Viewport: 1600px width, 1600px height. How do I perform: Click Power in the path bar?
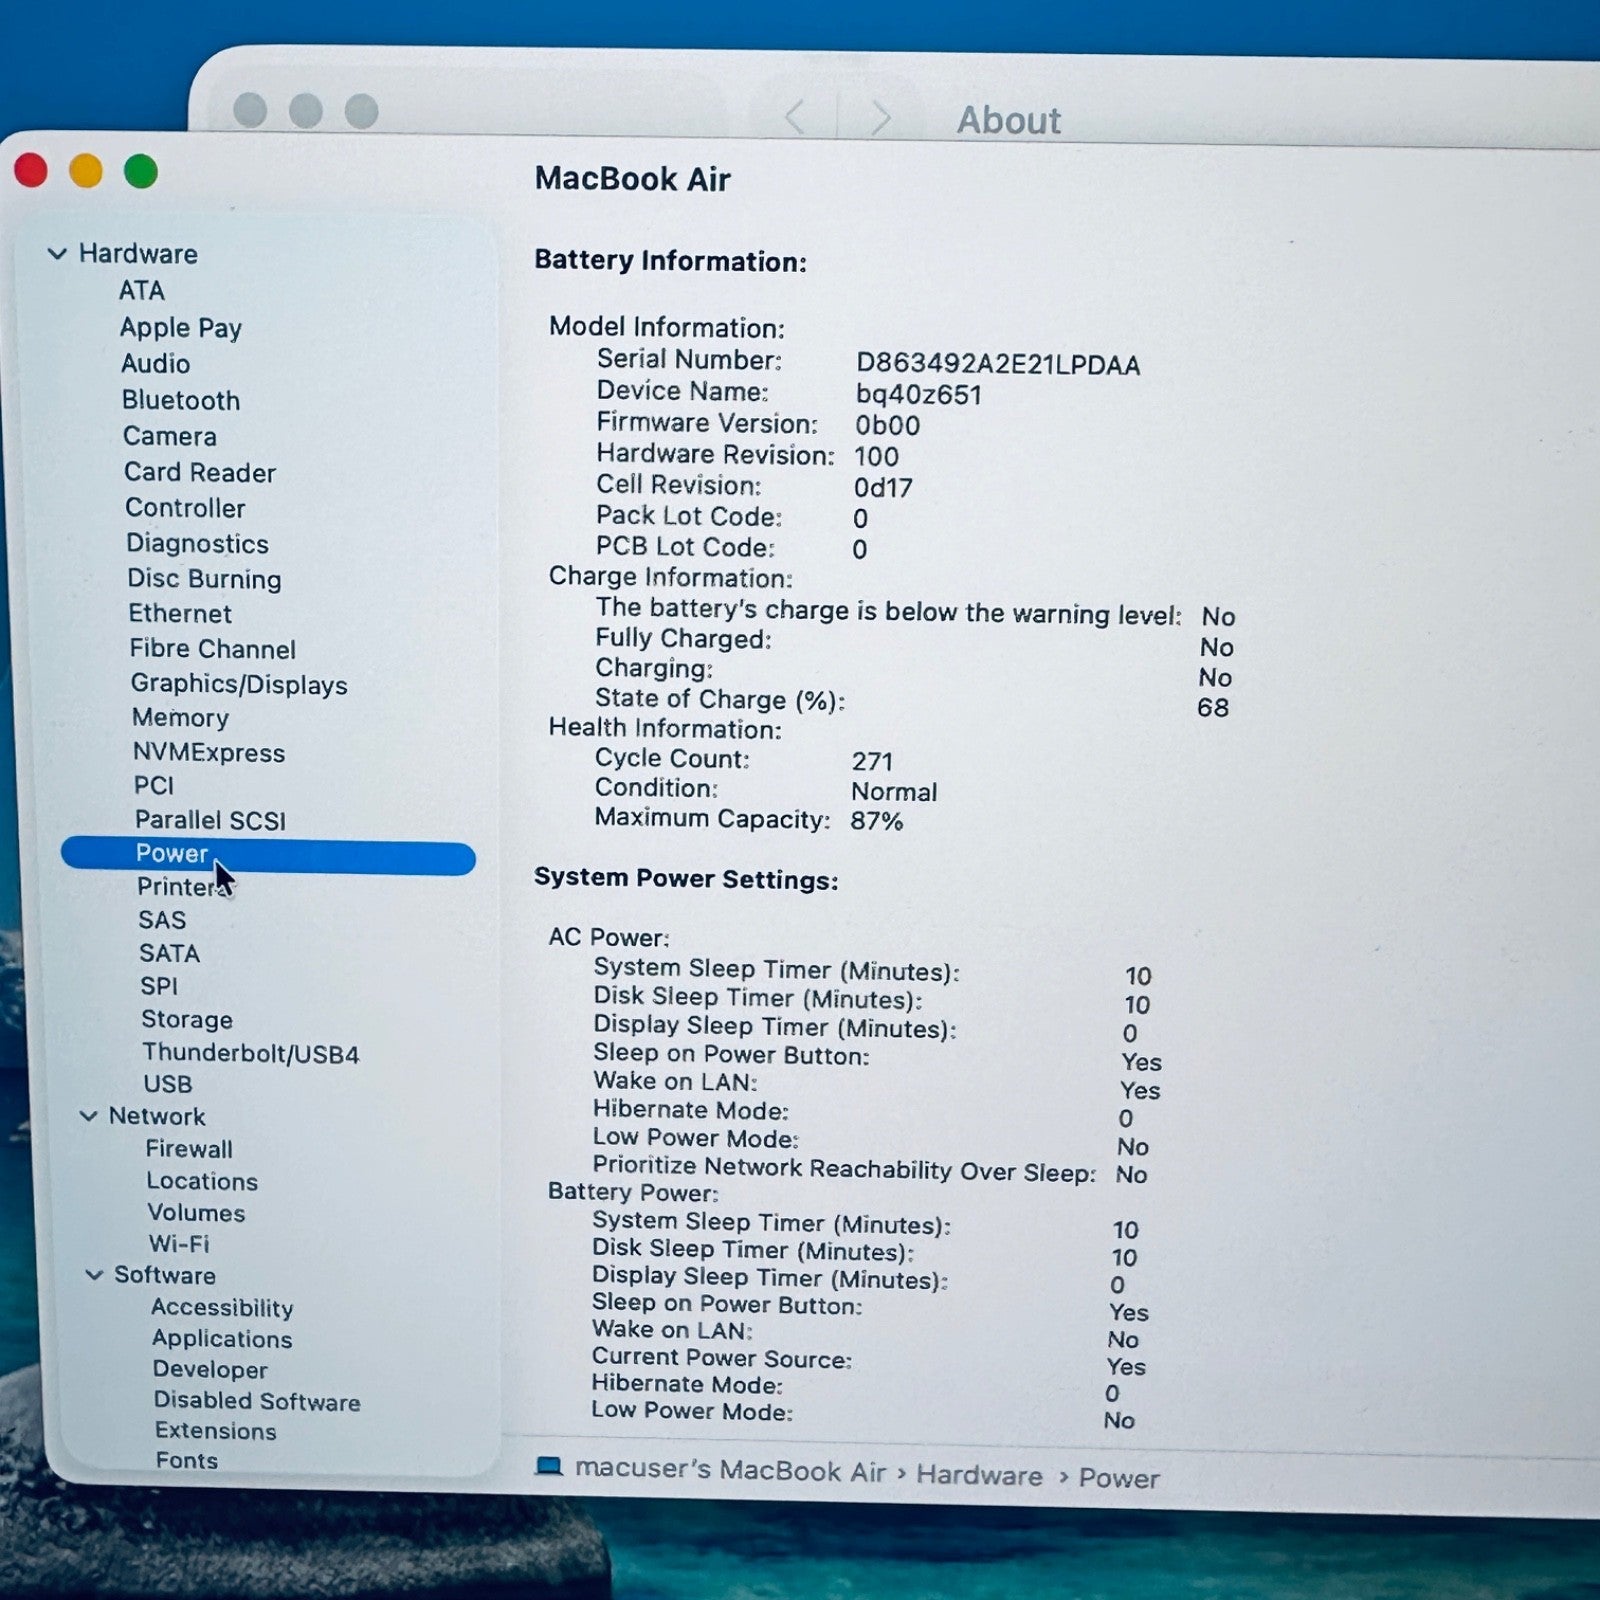[1119, 1479]
